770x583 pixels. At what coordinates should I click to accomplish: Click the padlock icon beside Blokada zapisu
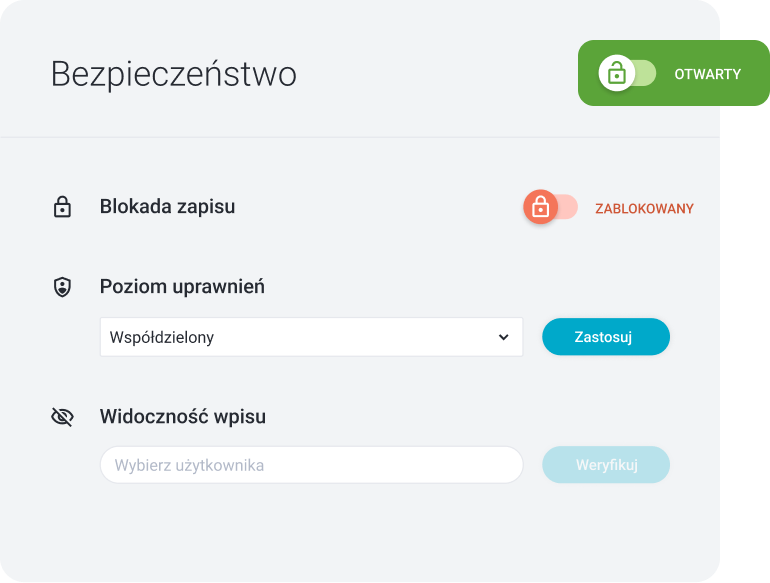(x=62, y=208)
